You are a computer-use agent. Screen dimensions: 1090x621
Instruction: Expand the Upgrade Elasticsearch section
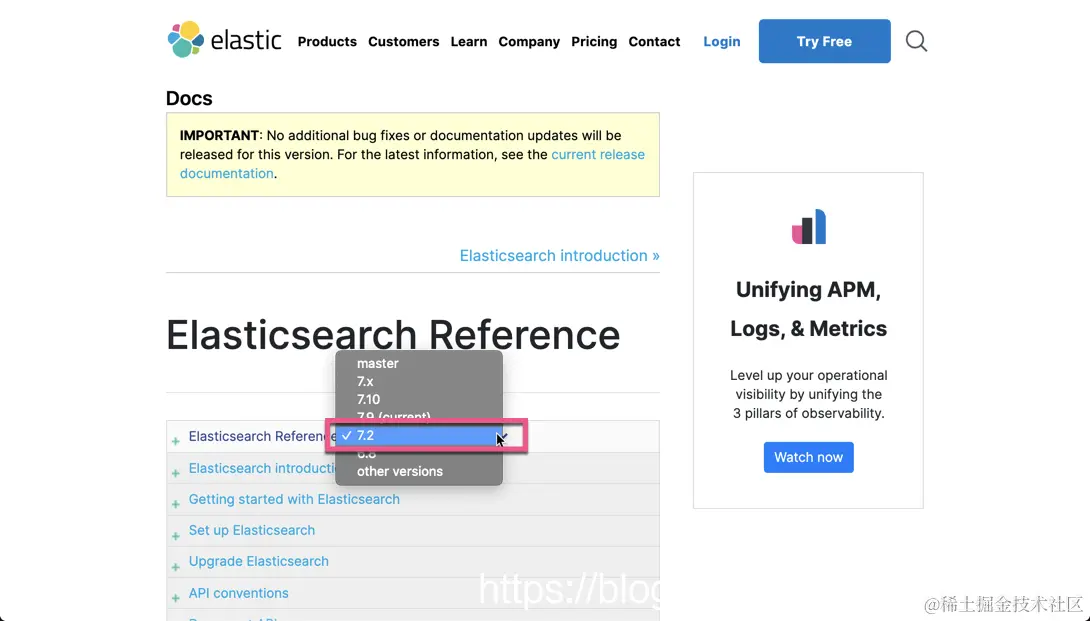pyautogui.click(x=175, y=567)
